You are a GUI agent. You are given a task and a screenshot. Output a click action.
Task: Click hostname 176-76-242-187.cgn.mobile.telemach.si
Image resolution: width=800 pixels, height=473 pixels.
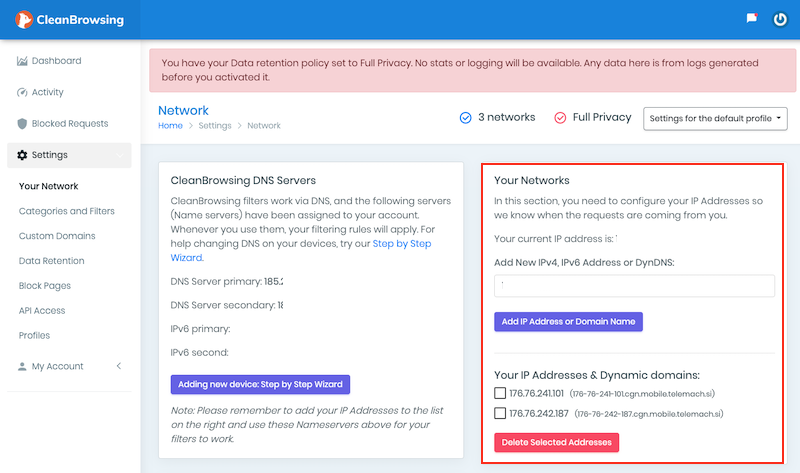[649, 414]
